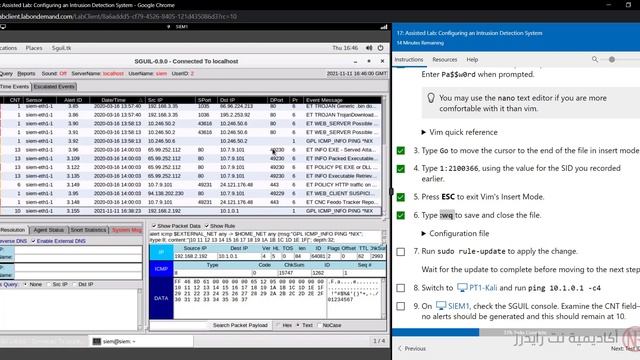Open the power icon in GNOME top panel

coord(380,48)
